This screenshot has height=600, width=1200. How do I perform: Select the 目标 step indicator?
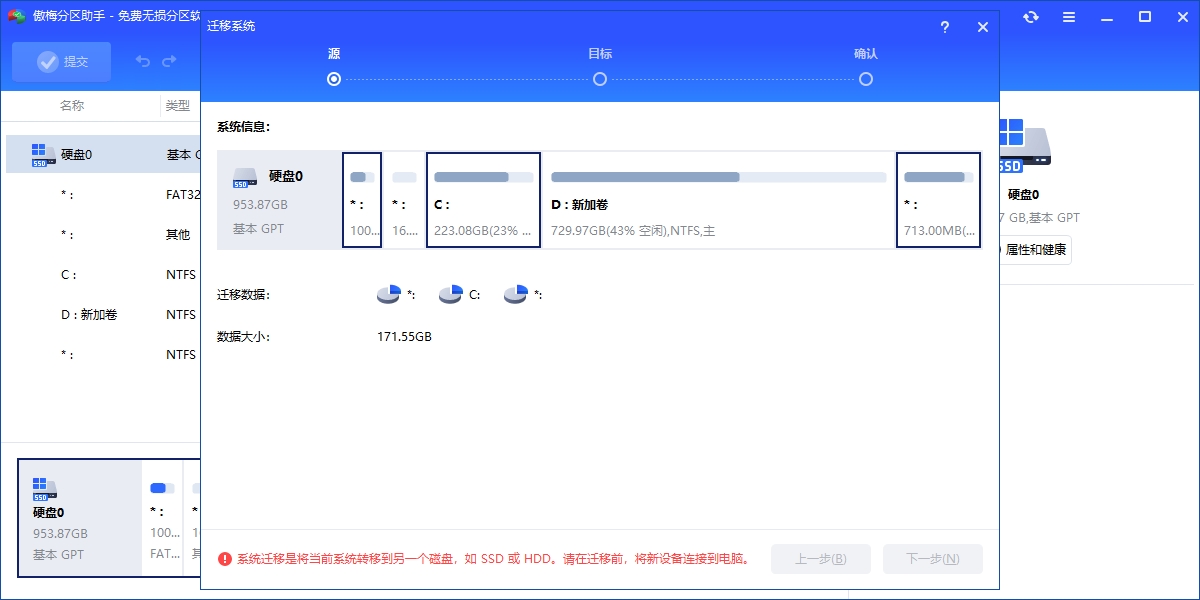click(600, 78)
